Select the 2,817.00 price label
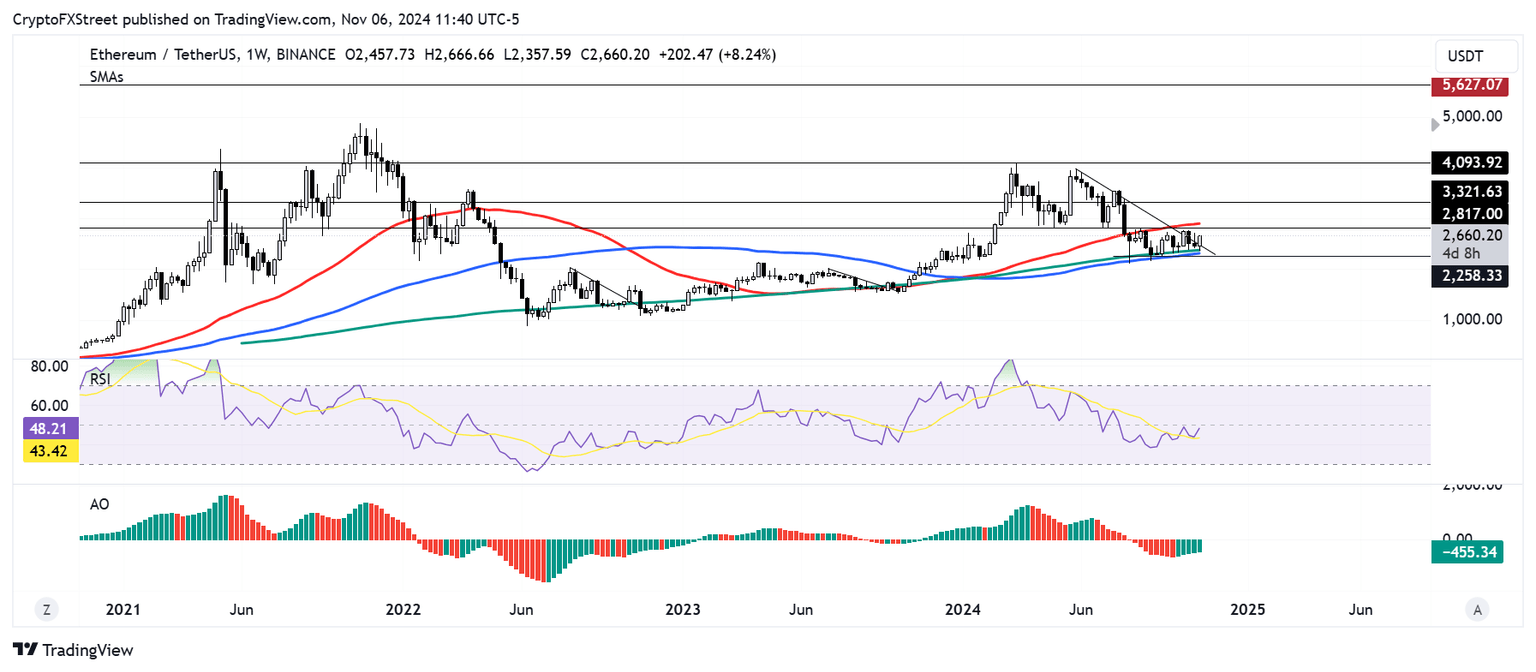This screenshot has height=672, width=1536. pos(1469,213)
